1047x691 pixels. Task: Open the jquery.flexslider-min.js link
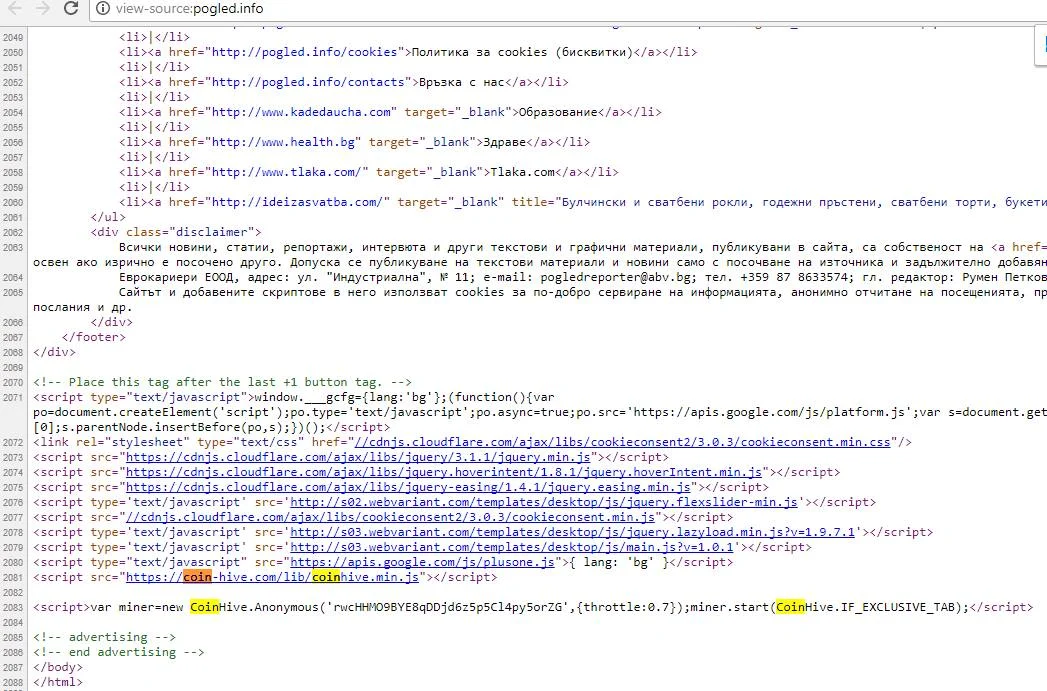tap(544, 502)
